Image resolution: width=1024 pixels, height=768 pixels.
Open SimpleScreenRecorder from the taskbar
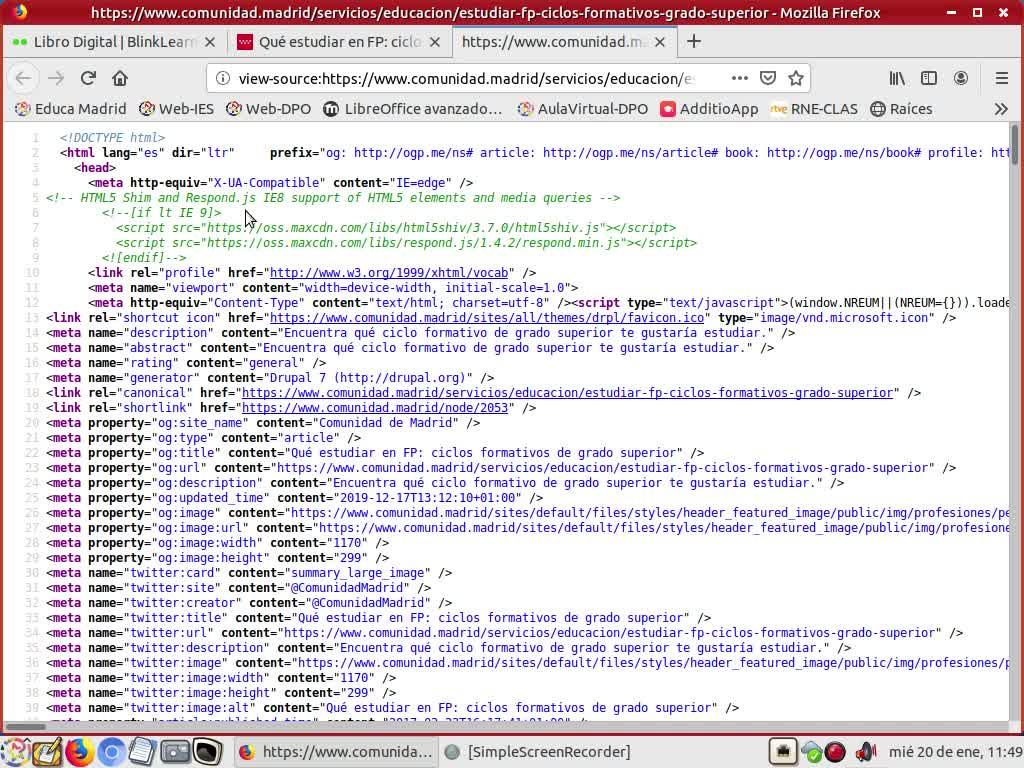[x=538, y=751]
